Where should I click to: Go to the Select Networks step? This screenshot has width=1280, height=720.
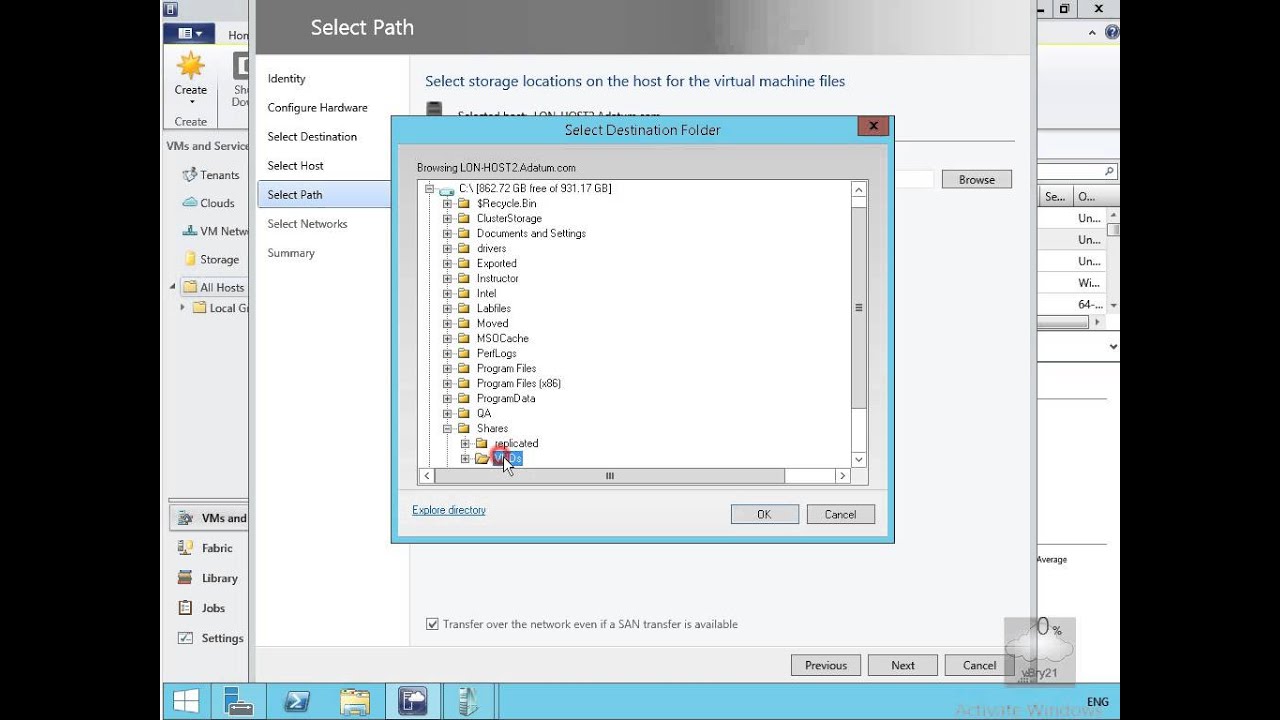(x=307, y=224)
